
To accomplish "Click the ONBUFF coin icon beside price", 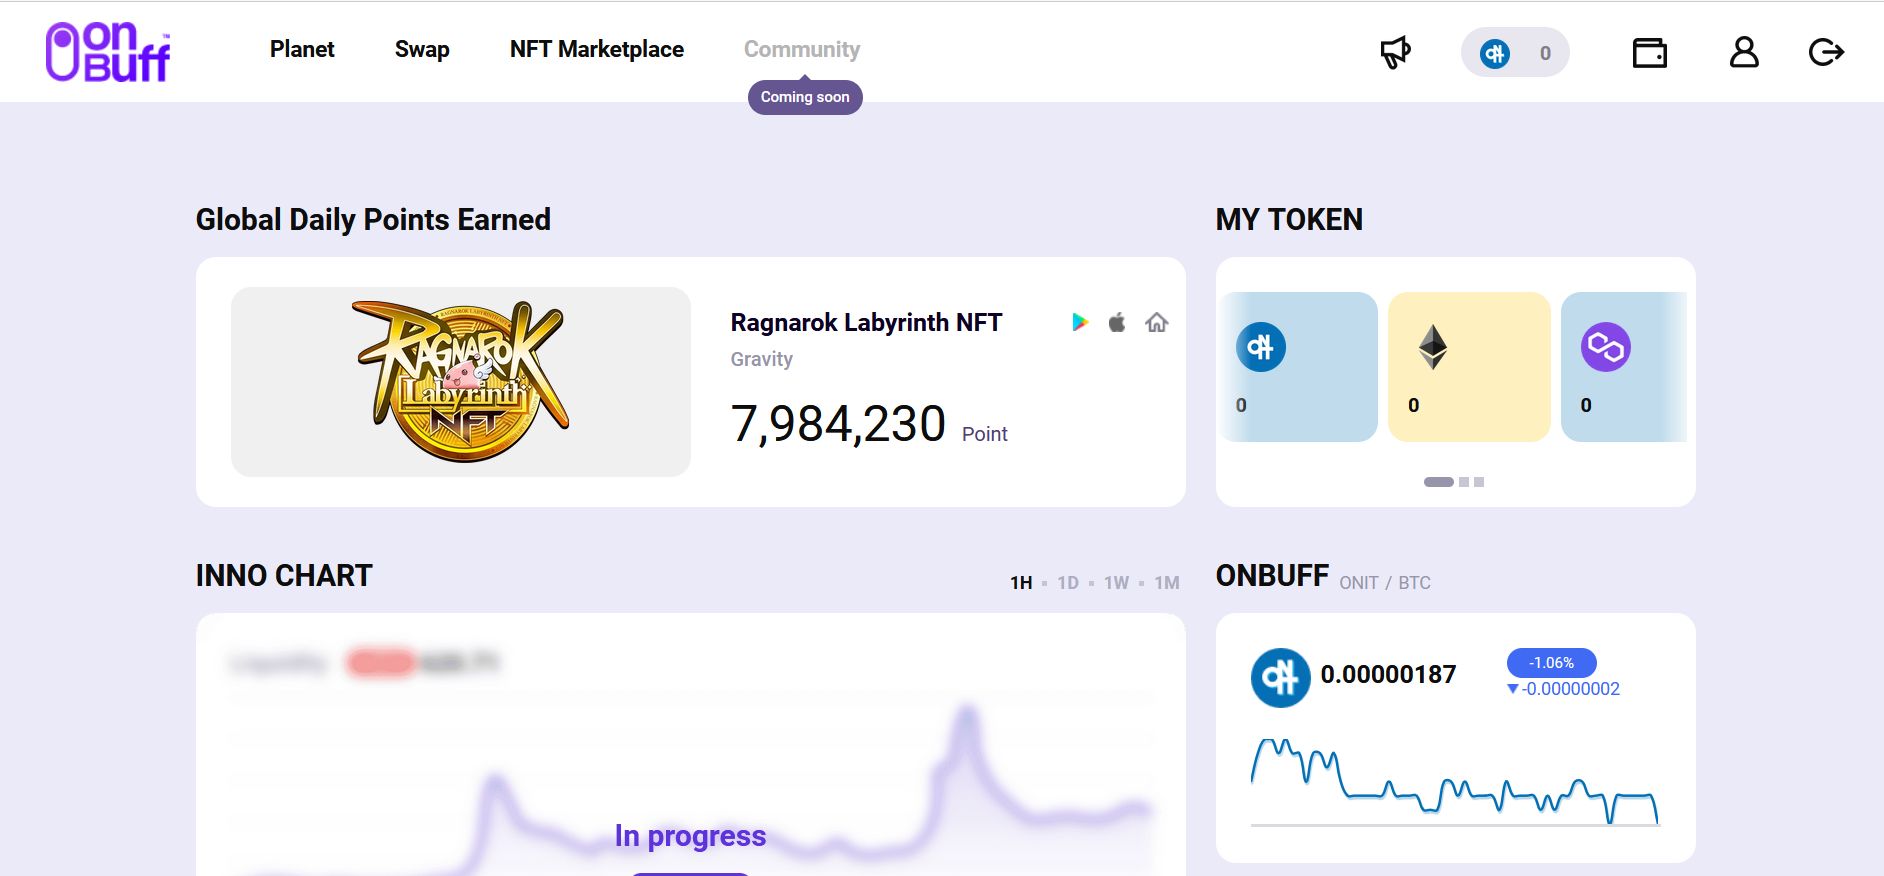I will tap(1280, 678).
